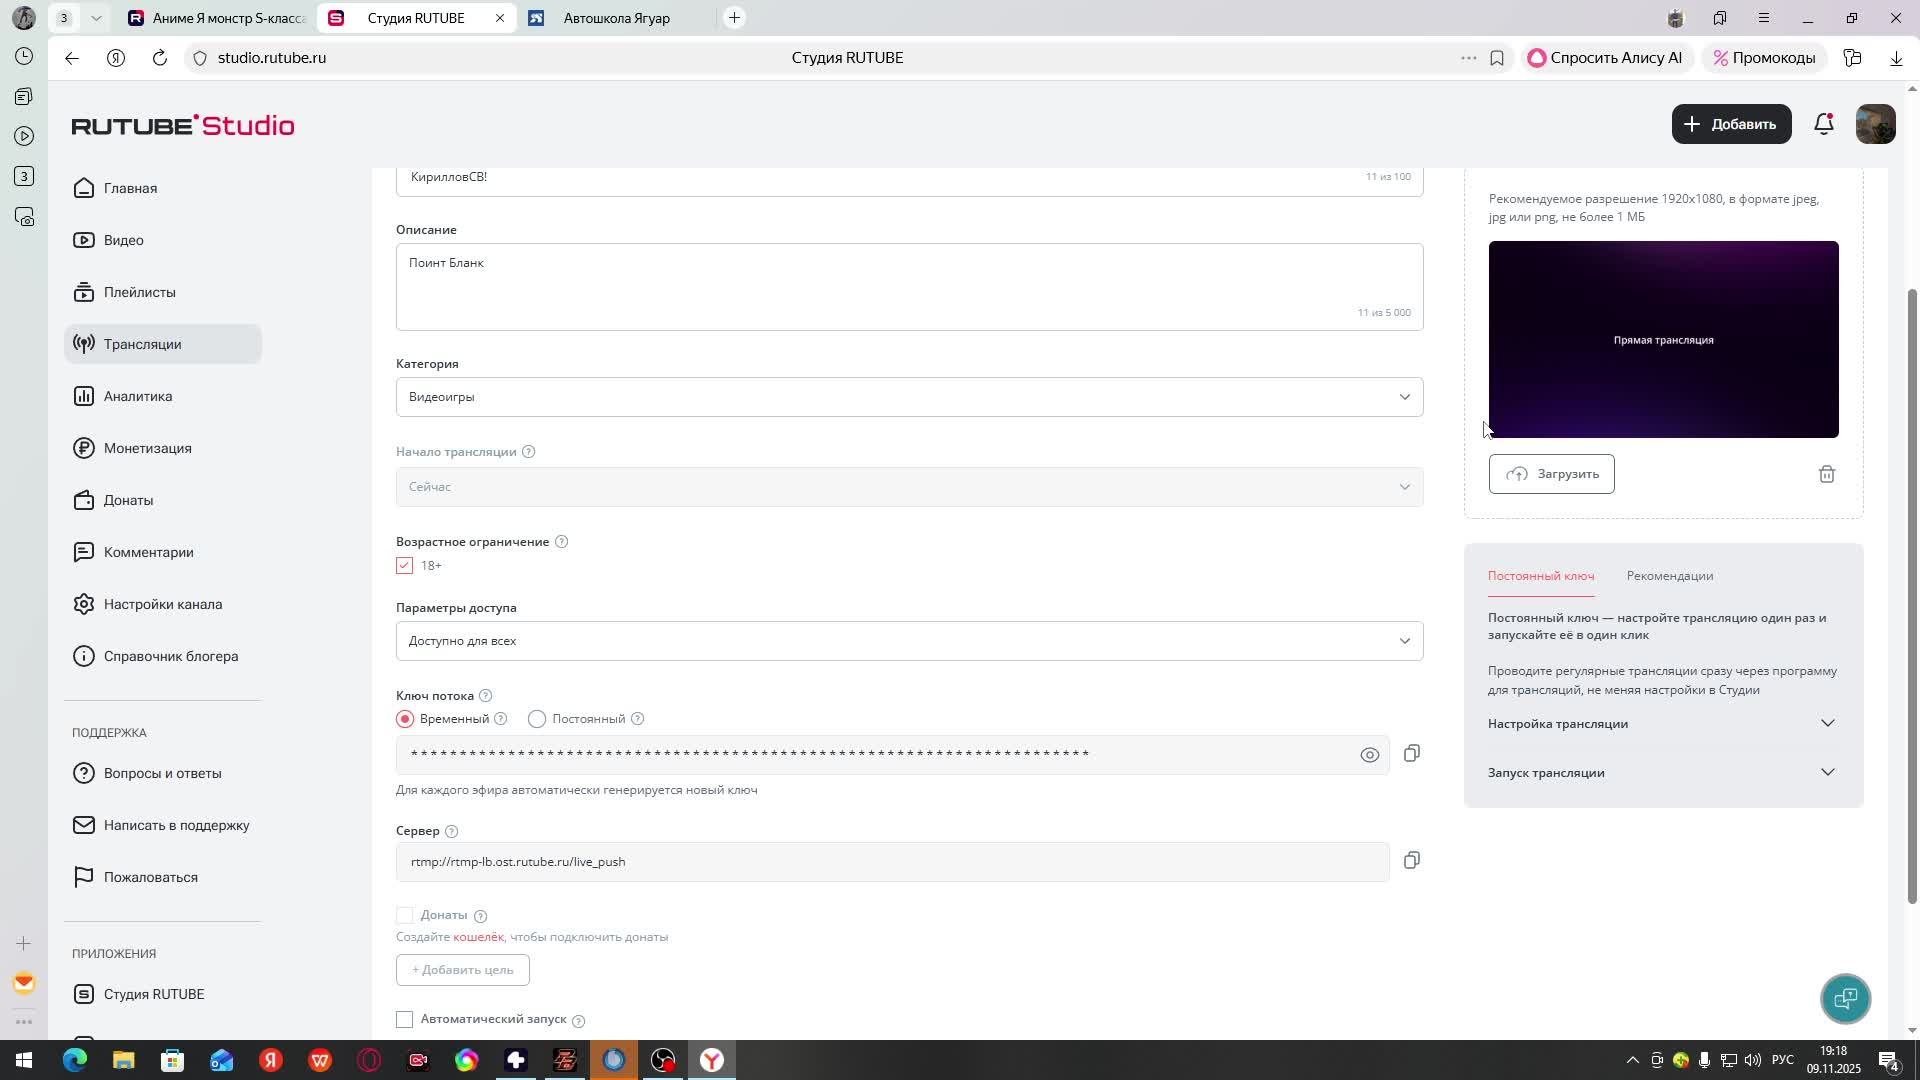Open the Категория dropdown
The height and width of the screenshot is (1080, 1920).
pyautogui.click(x=908, y=397)
